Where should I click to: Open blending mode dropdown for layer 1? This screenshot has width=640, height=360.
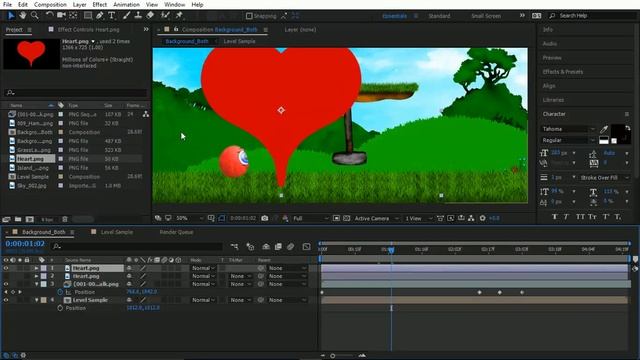[203, 268]
